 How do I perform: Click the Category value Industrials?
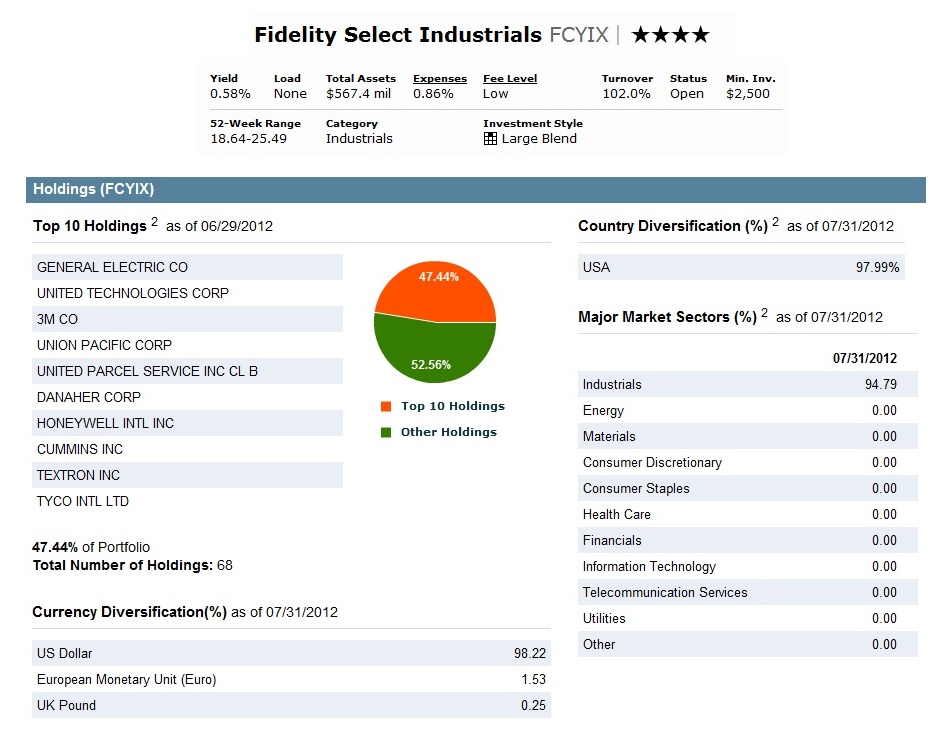click(x=359, y=138)
